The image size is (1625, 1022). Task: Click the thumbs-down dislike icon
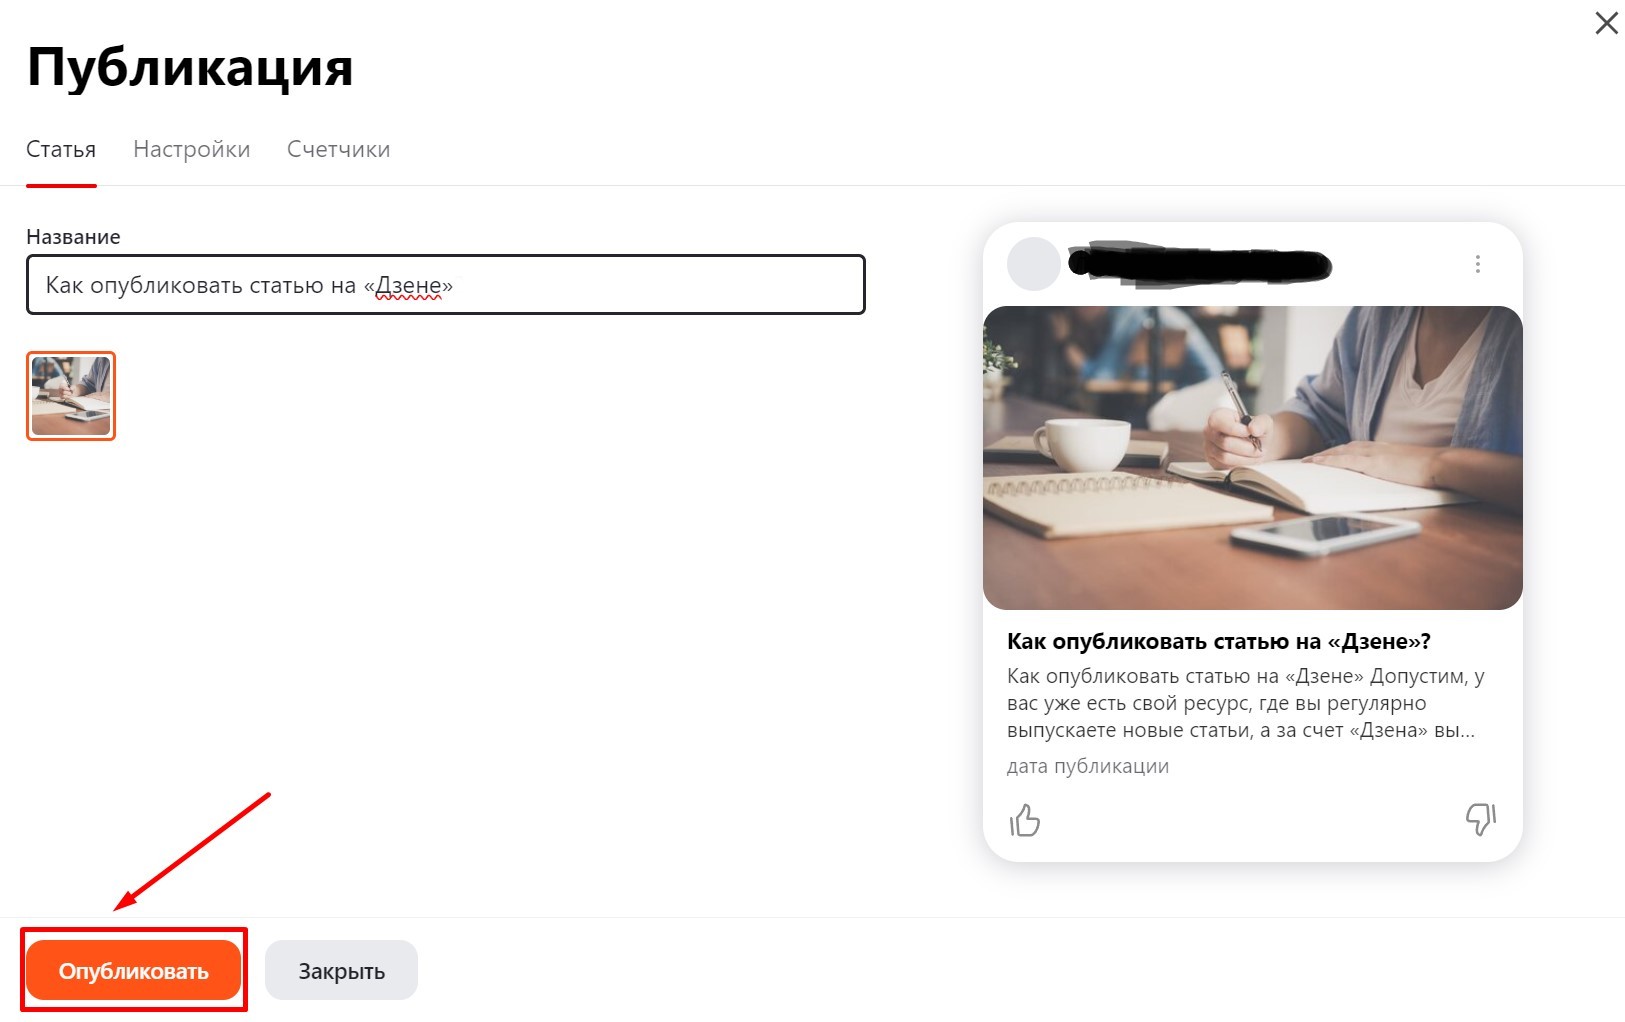click(1480, 820)
